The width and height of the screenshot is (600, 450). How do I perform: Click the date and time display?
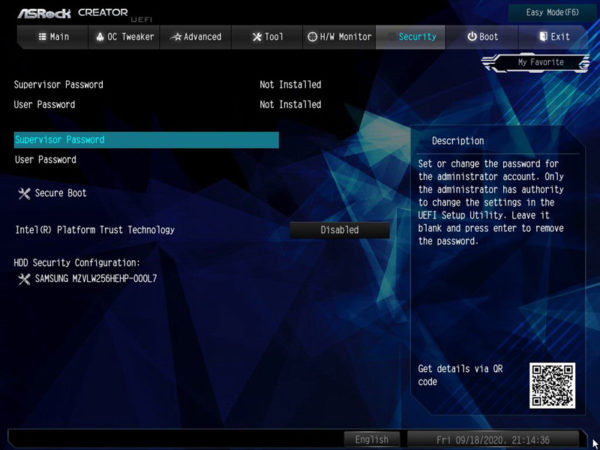492,439
